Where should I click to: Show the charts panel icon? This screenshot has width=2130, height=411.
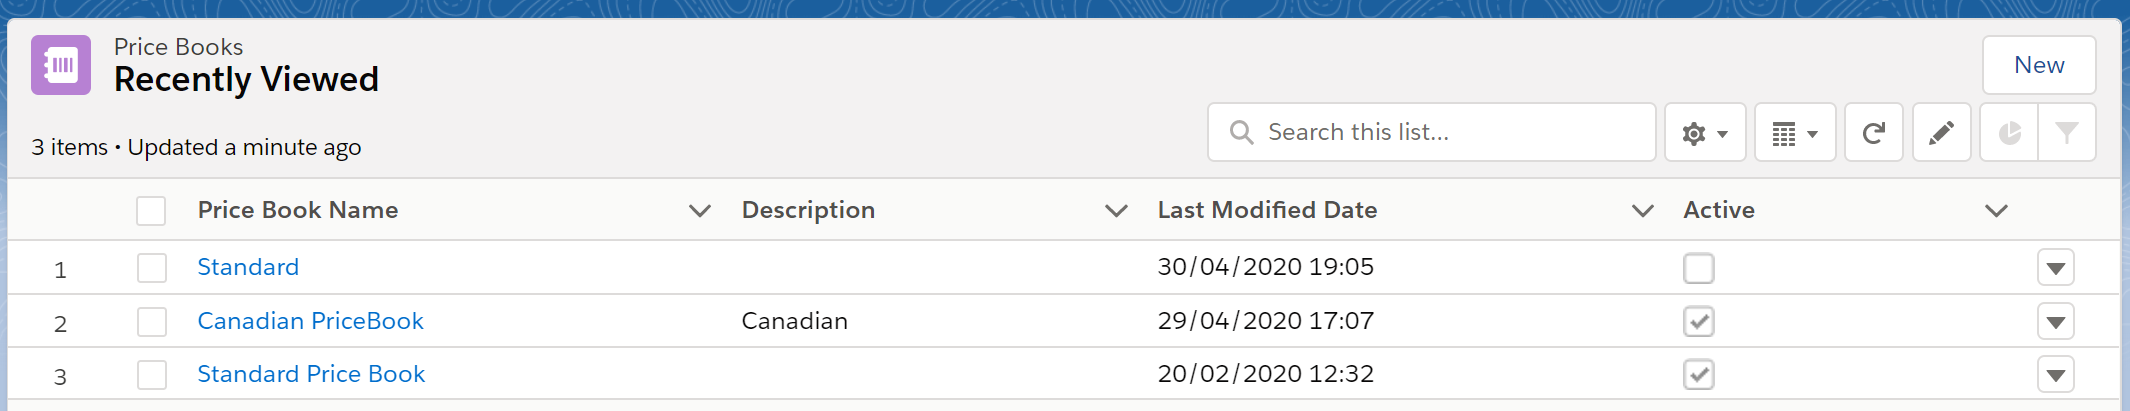[x=2009, y=133]
